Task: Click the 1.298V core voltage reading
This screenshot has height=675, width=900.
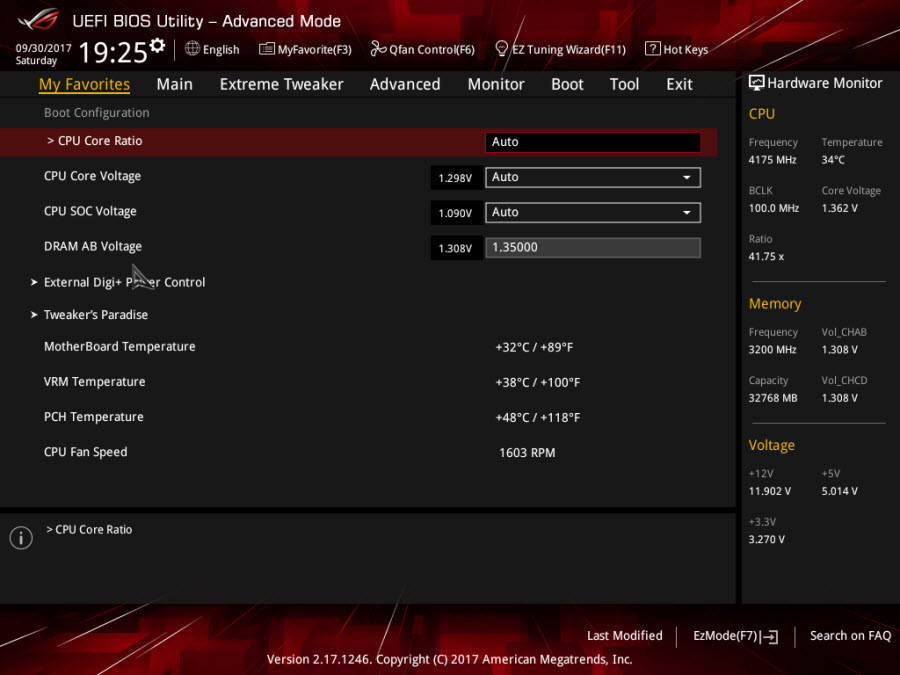Action: (456, 178)
